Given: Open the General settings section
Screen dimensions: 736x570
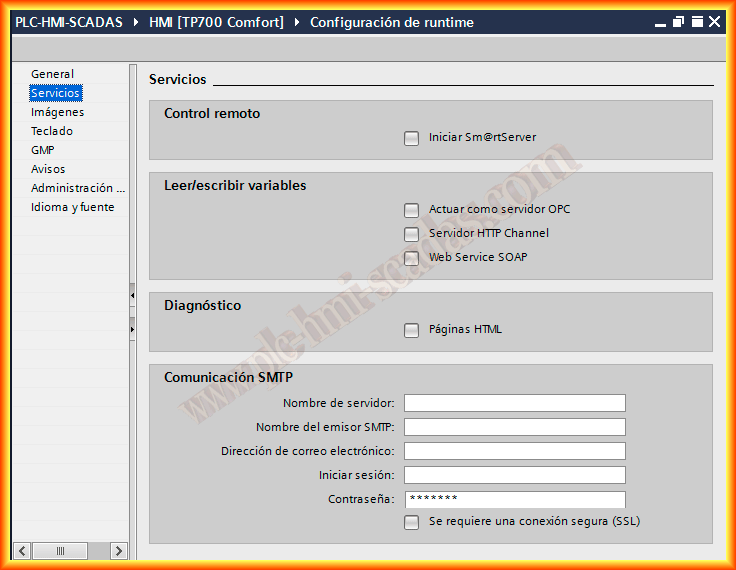Looking at the screenshot, I should 52,74.
